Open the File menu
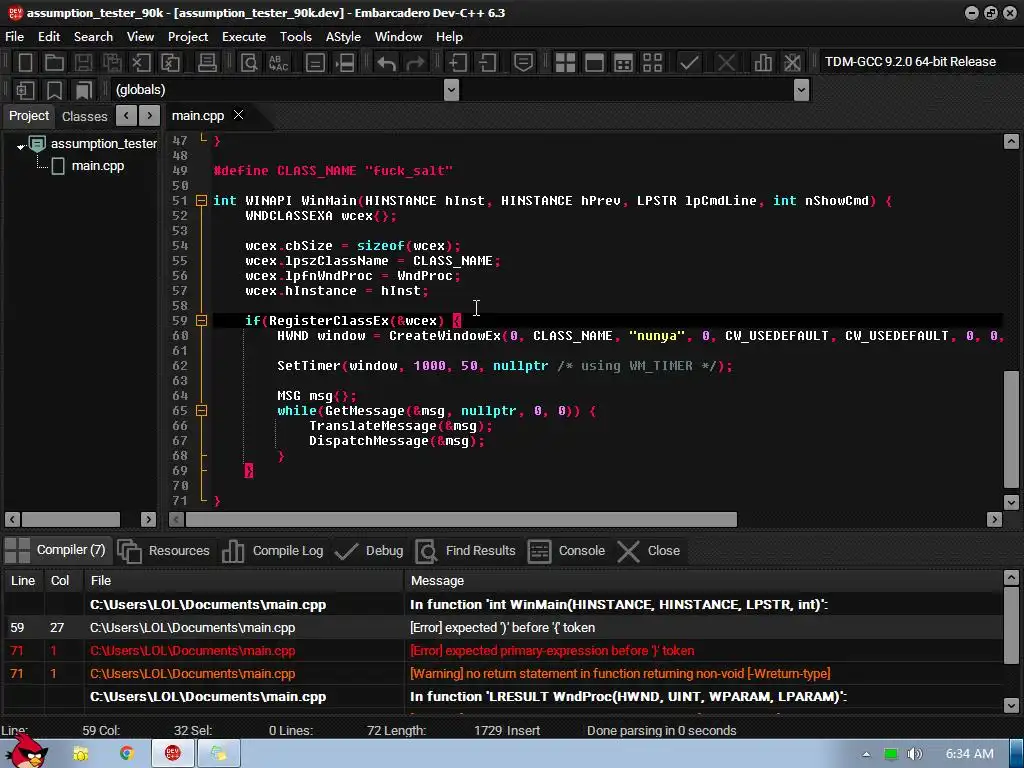This screenshot has width=1024, height=768. click(x=14, y=37)
